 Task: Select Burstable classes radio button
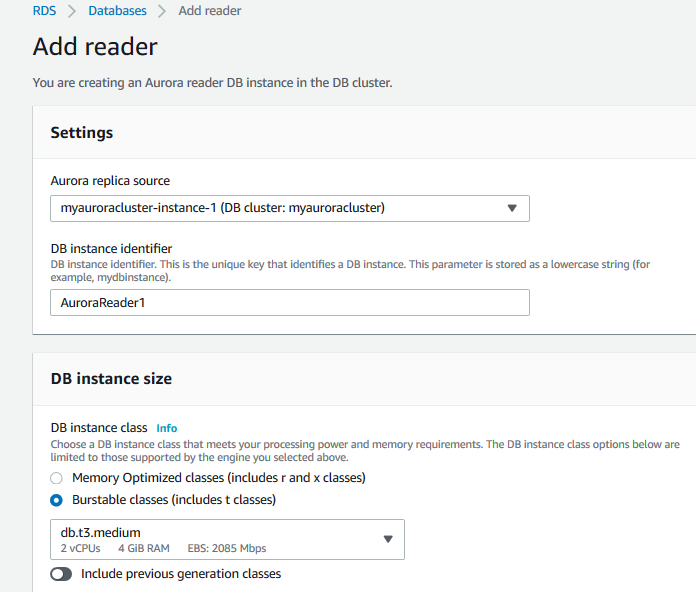pyautogui.click(x=57, y=499)
